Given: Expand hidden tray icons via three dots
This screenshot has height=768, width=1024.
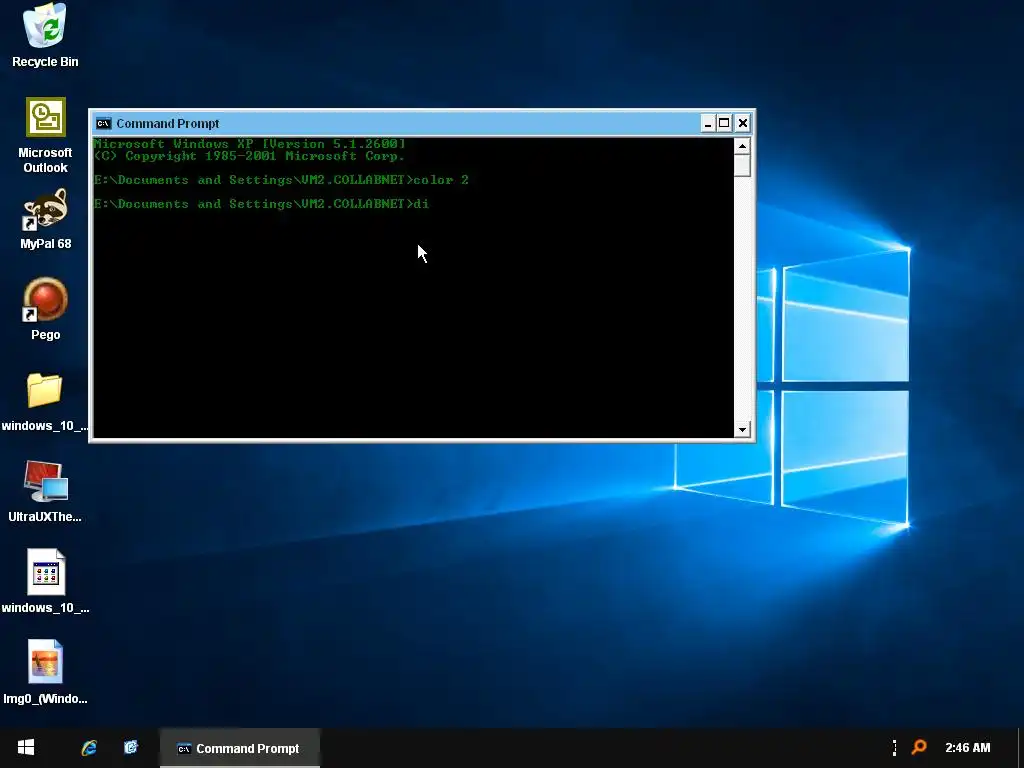Looking at the screenshot, I should tap(894, 748).
